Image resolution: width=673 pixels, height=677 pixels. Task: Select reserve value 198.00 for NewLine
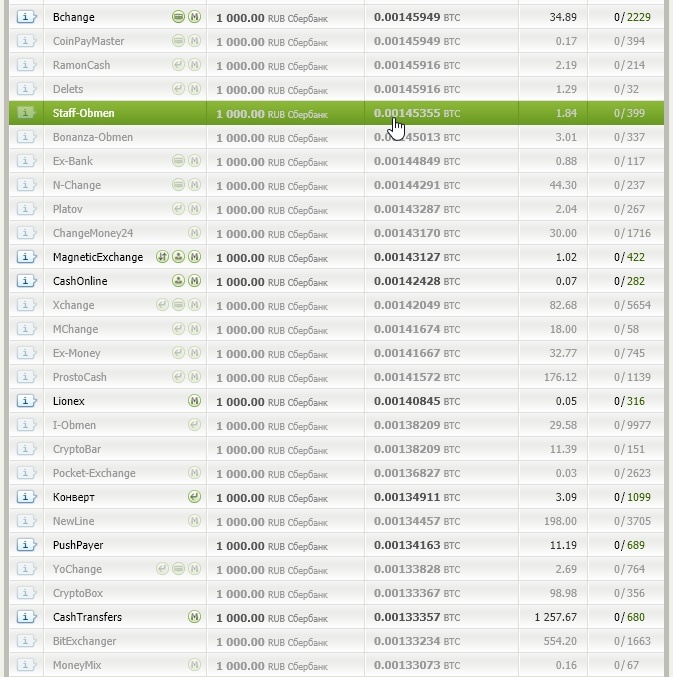560,521
